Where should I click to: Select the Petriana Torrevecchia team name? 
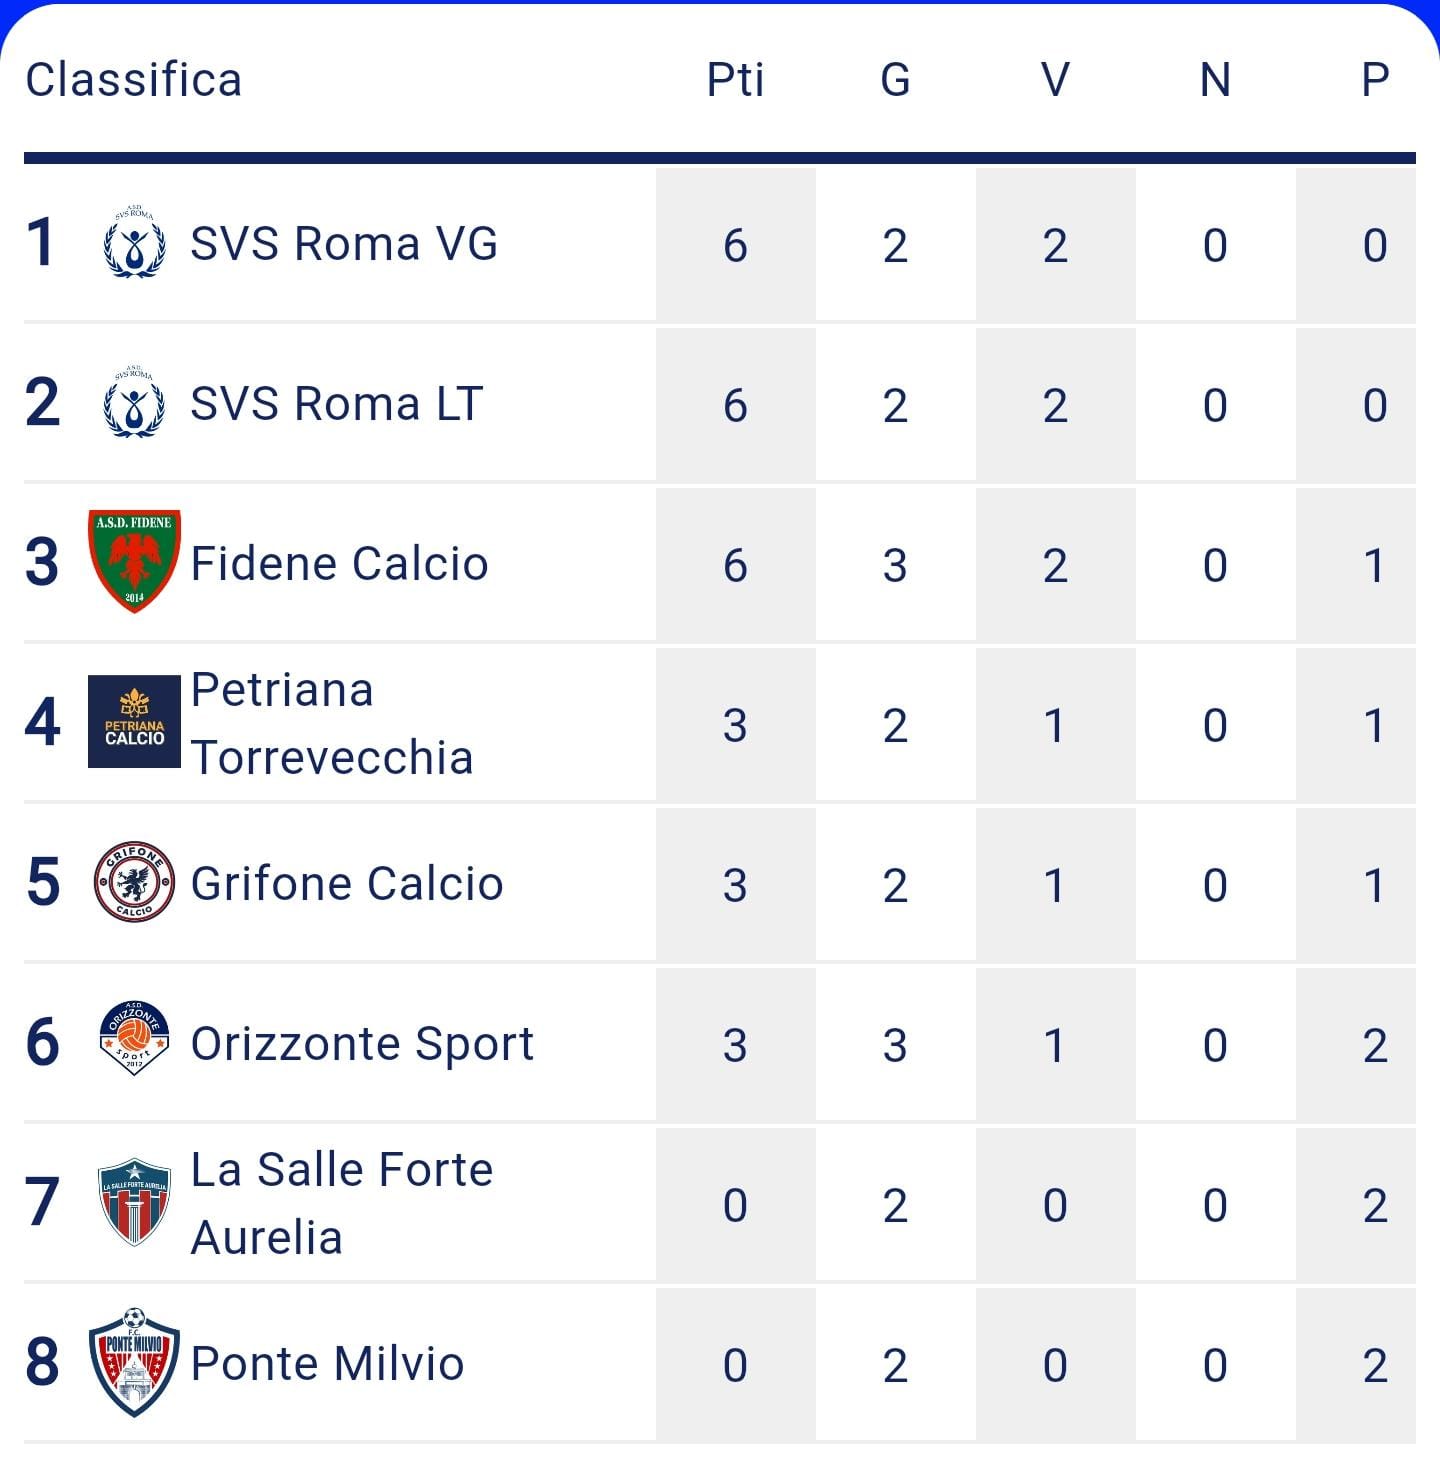pos(331,723)
